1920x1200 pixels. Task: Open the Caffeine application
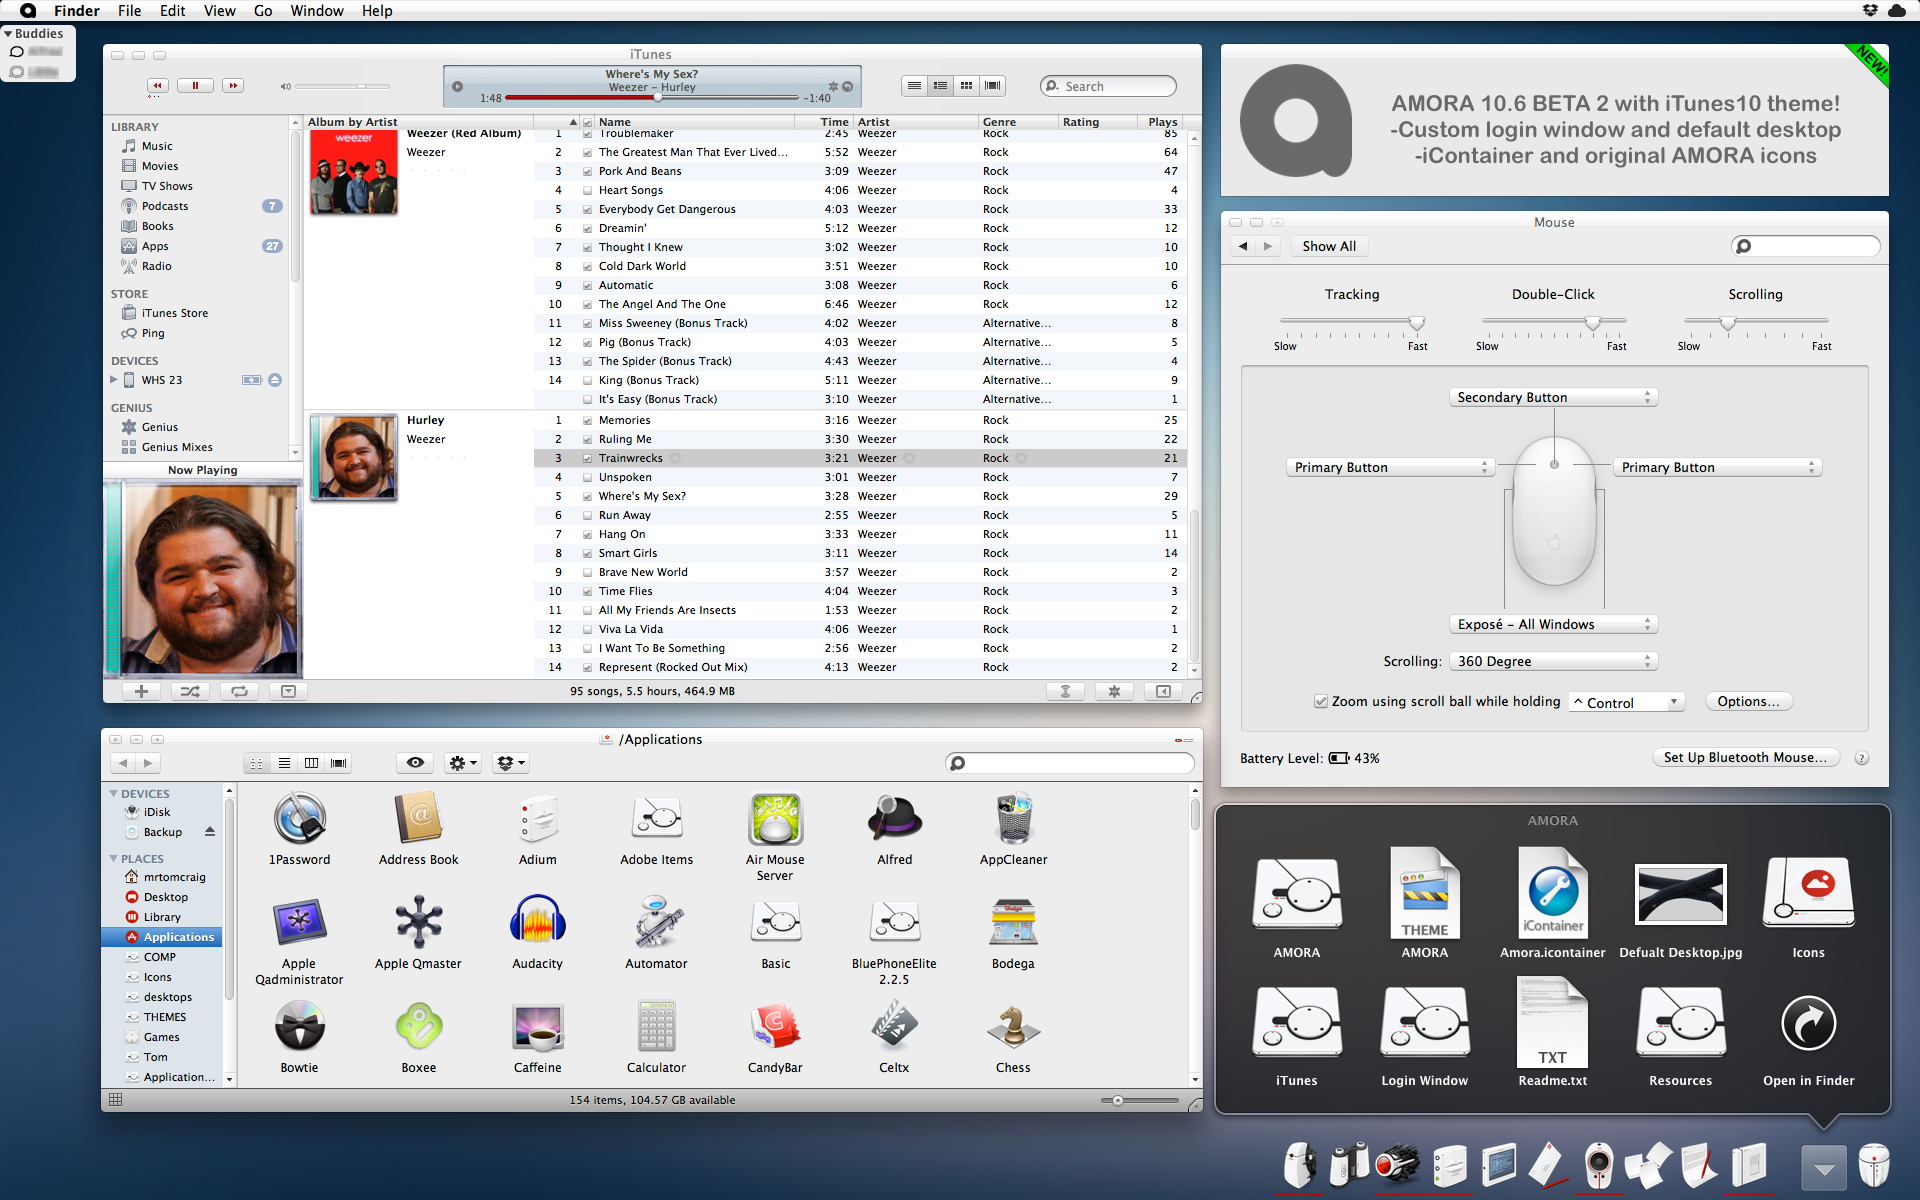click(538, 1027)
